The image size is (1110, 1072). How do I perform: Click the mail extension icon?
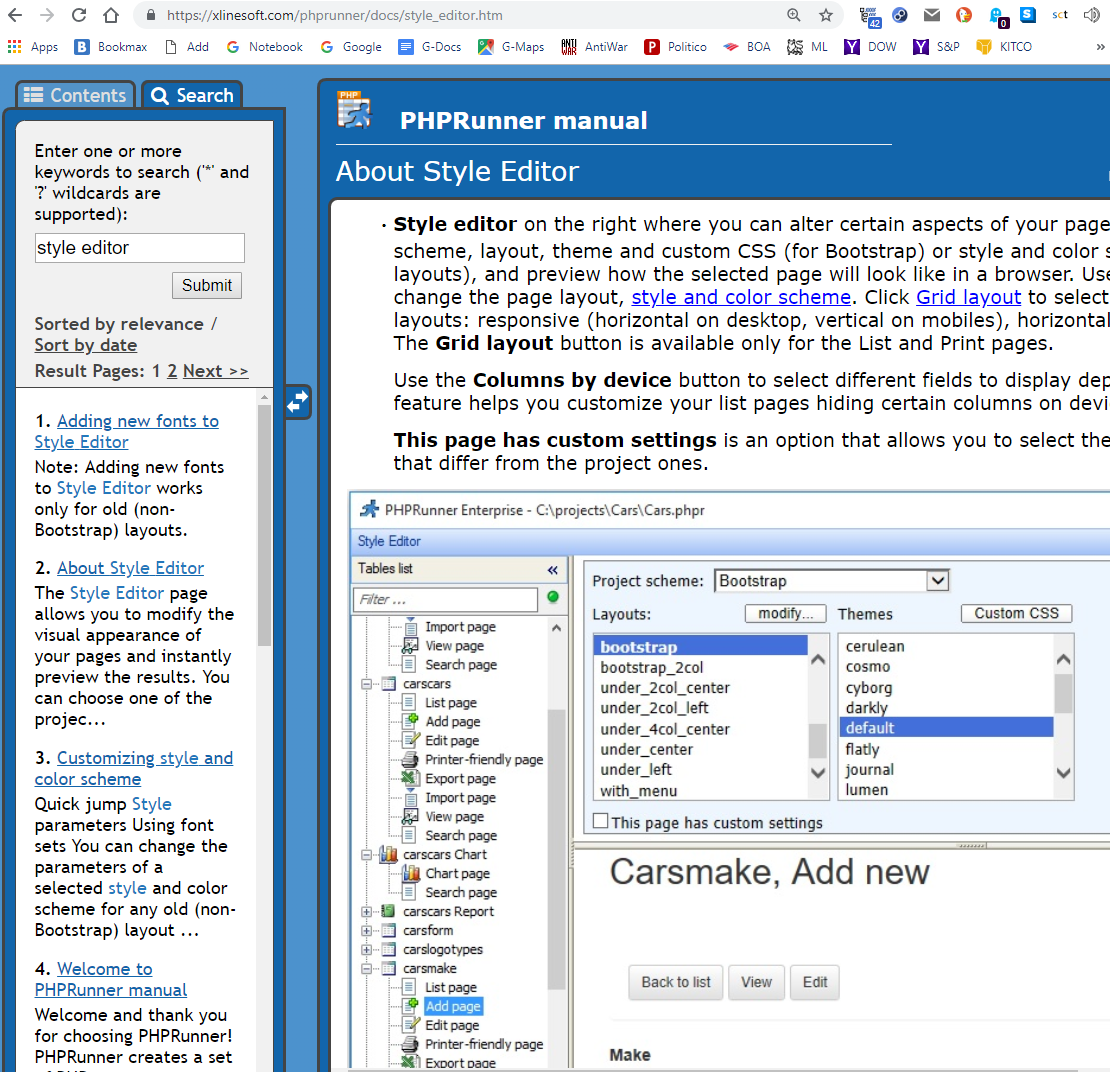932,15
